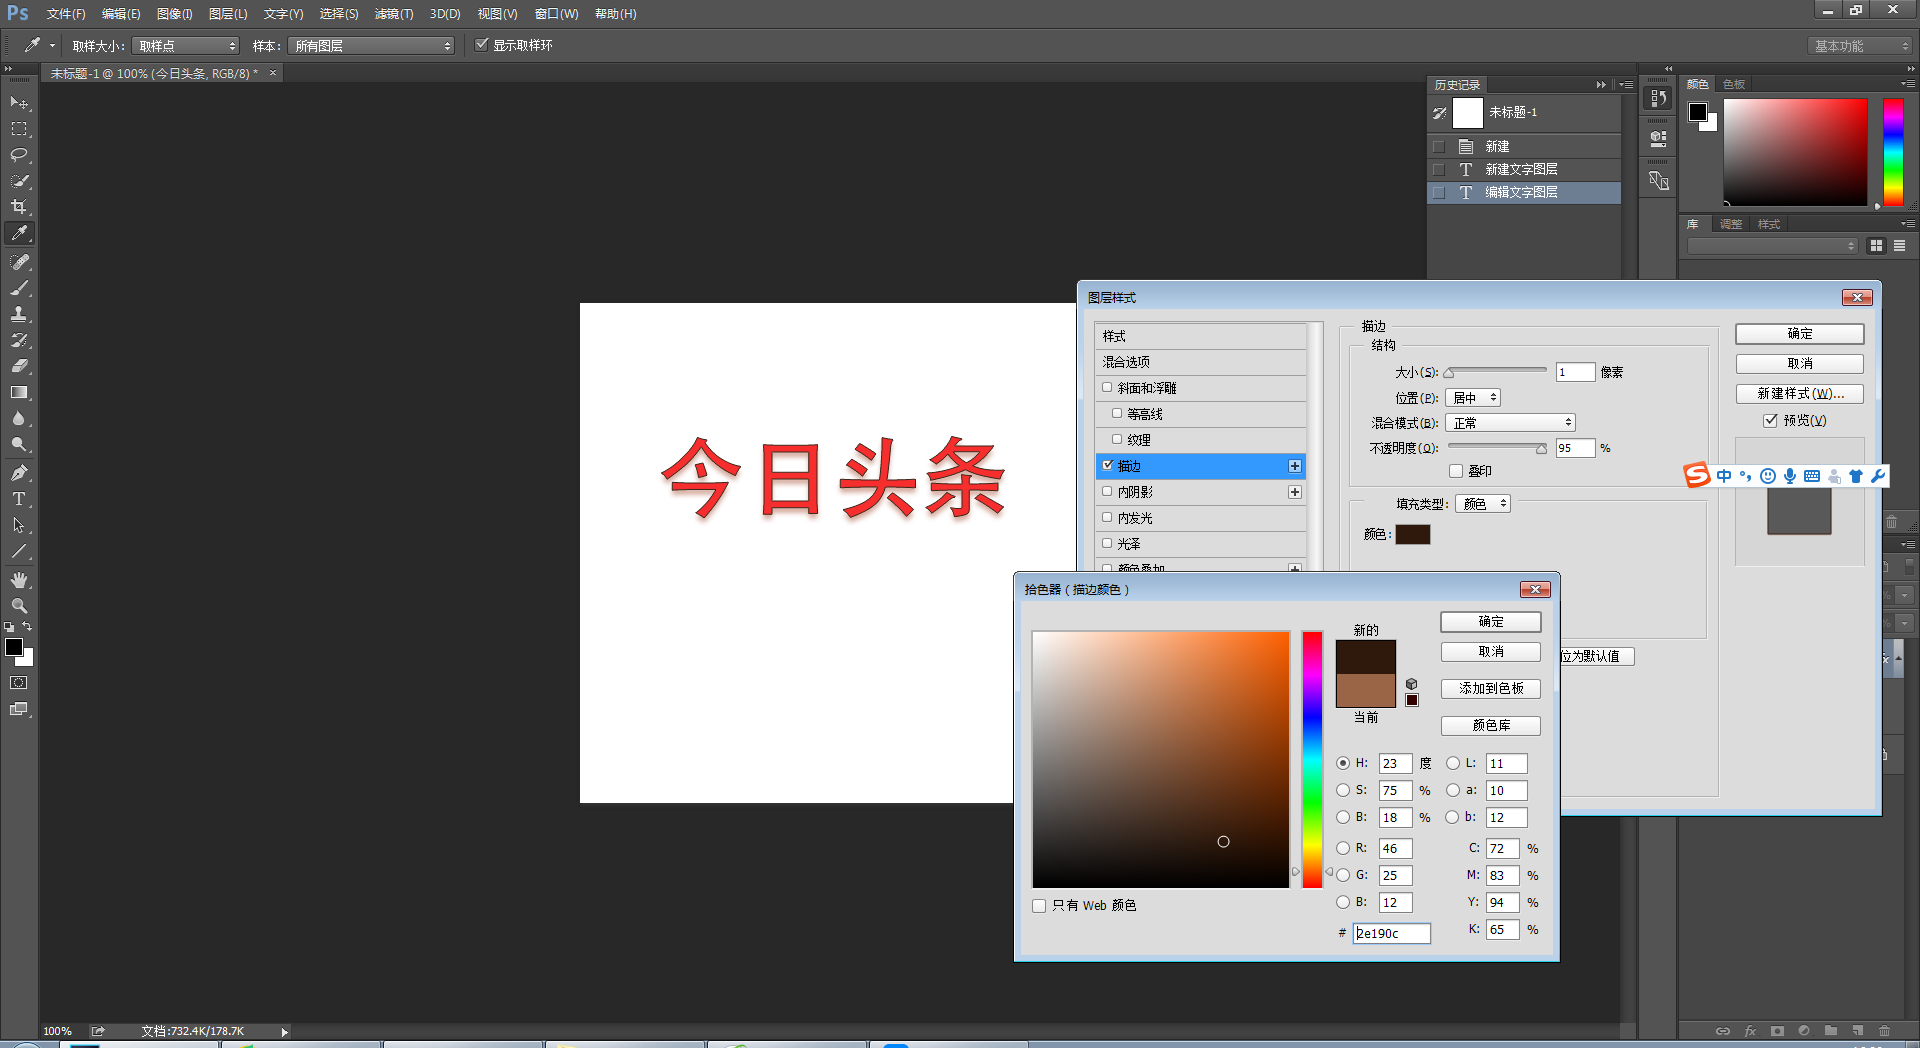The image size is (1920, 1048).
Task: Click 添加到色板 button
Action: [1491, 689]
